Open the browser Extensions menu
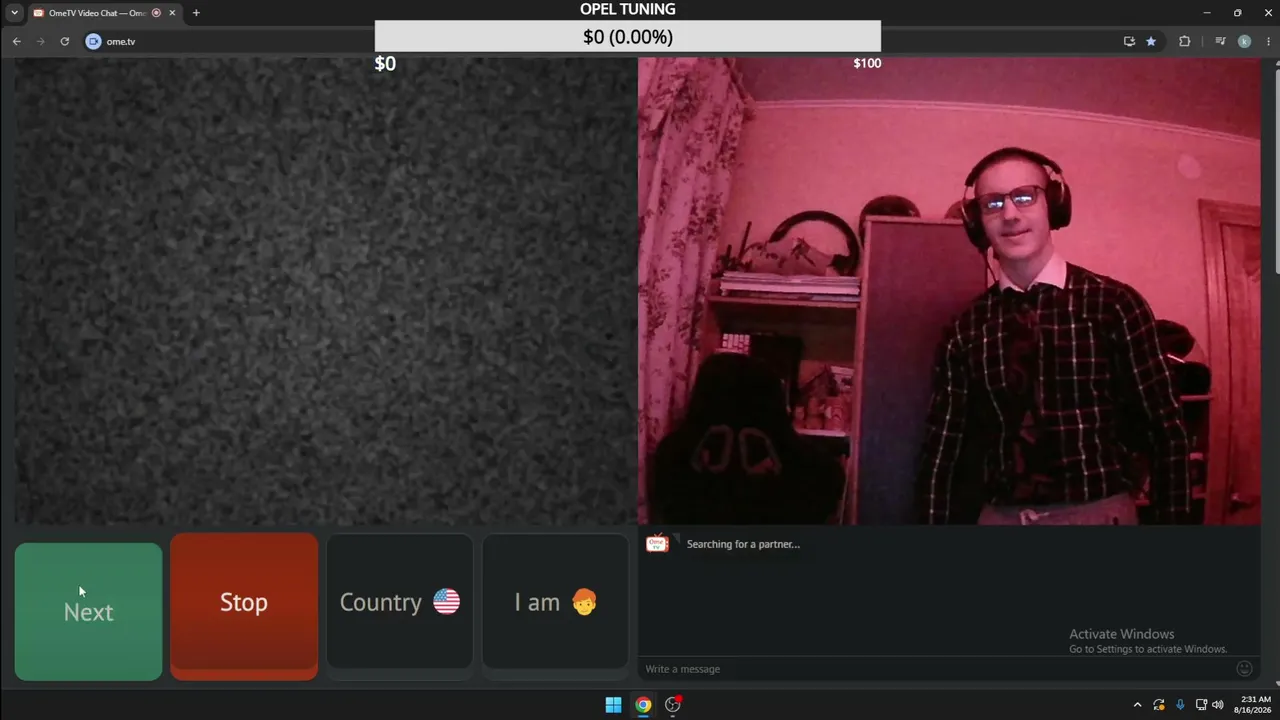The height and width of the screenshot is (720, 1280). 1185,41
